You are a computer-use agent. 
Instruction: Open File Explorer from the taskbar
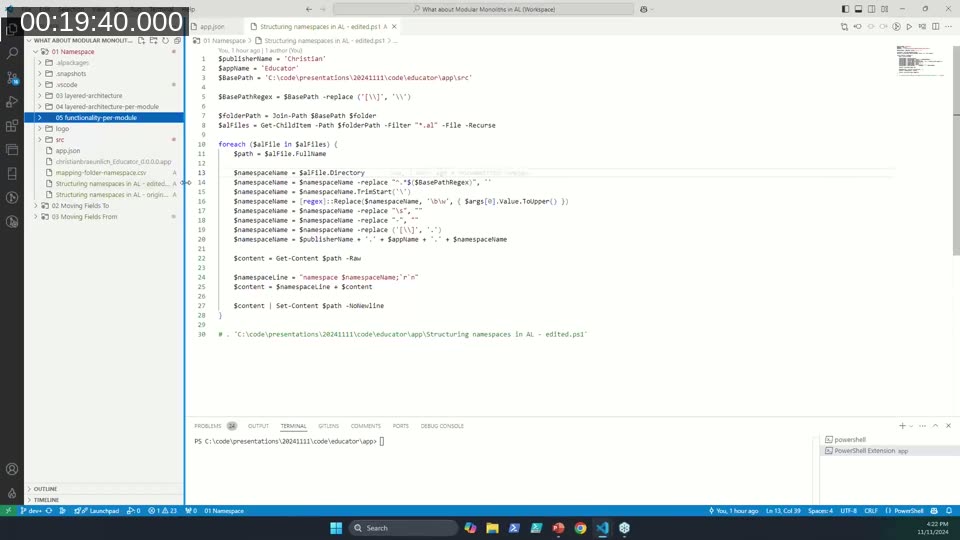492,528
